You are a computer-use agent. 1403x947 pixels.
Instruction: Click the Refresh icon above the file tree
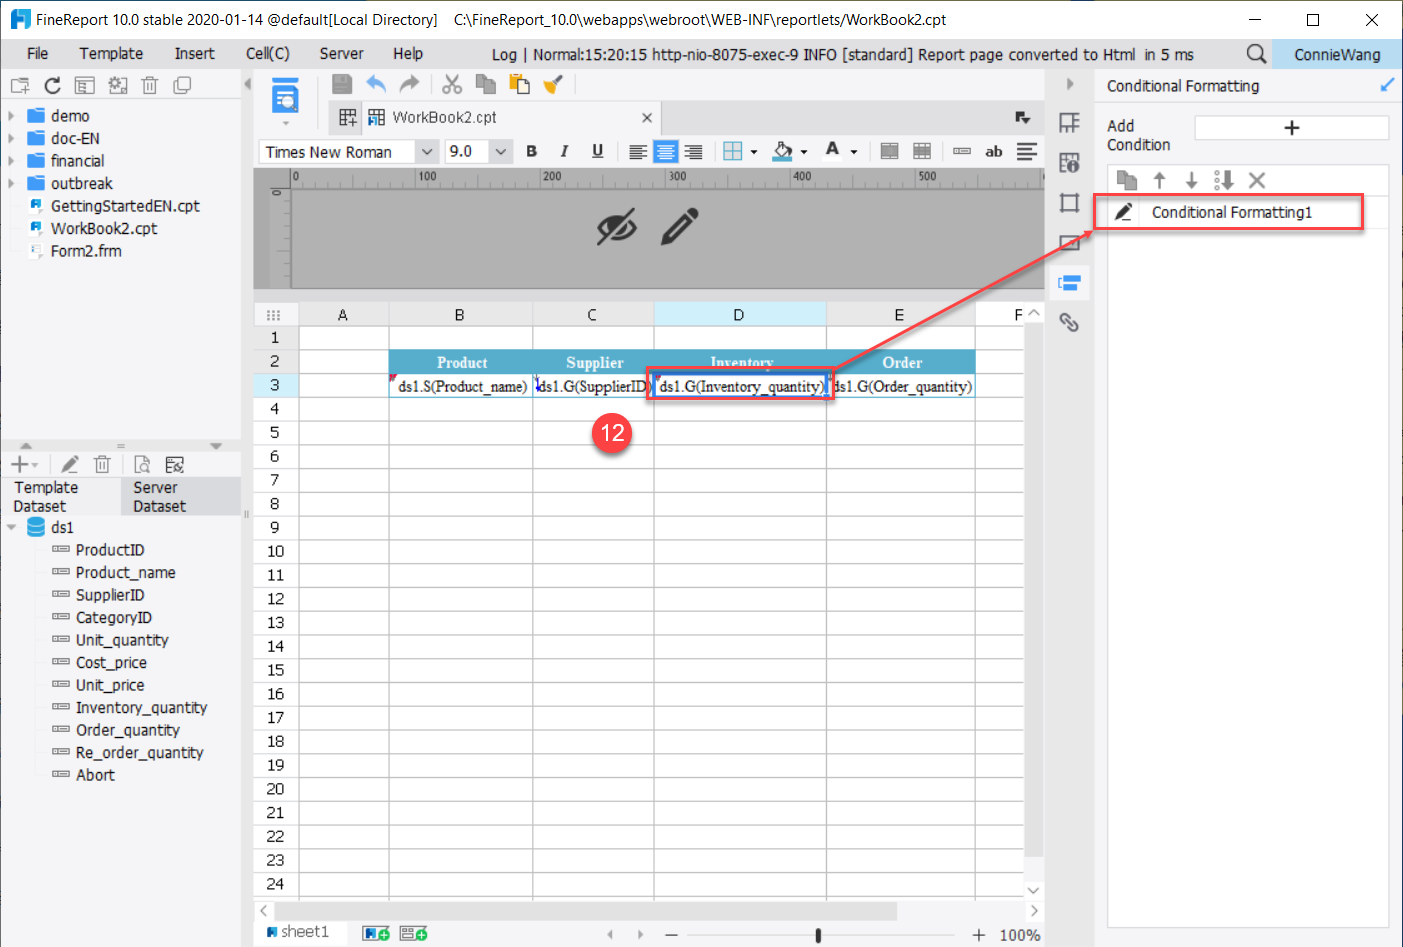click(52, 85)
